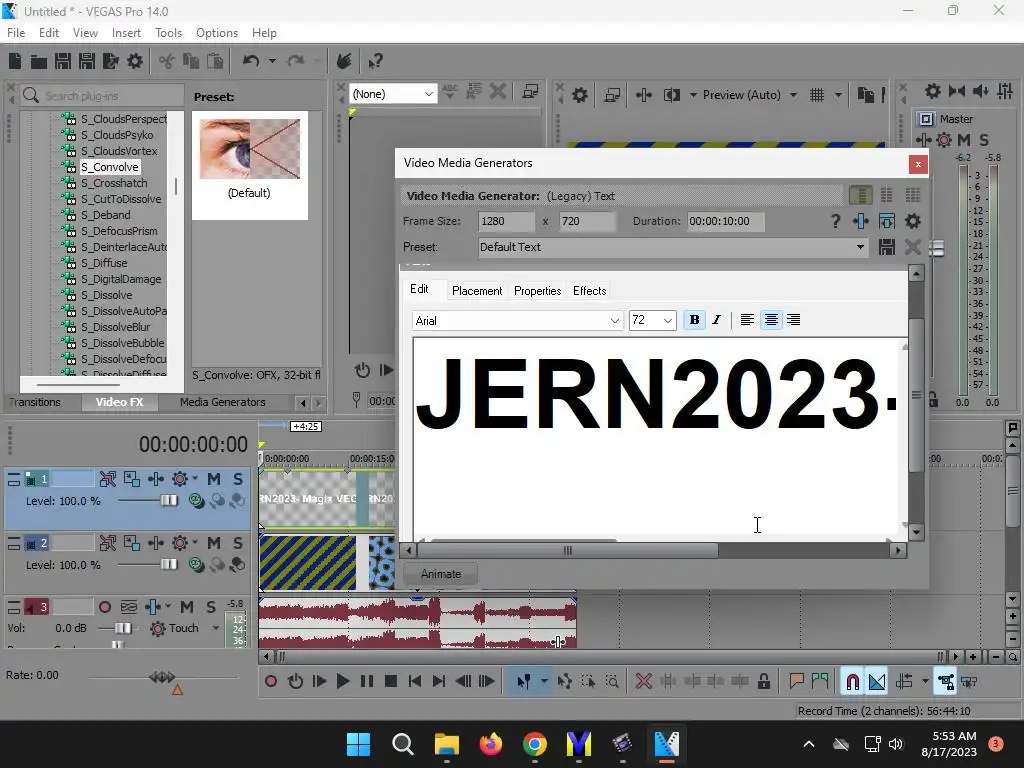Open the Options menu
Viewport: 1024px width, 768px height.
pyautogui.click(x=217, y=33)
